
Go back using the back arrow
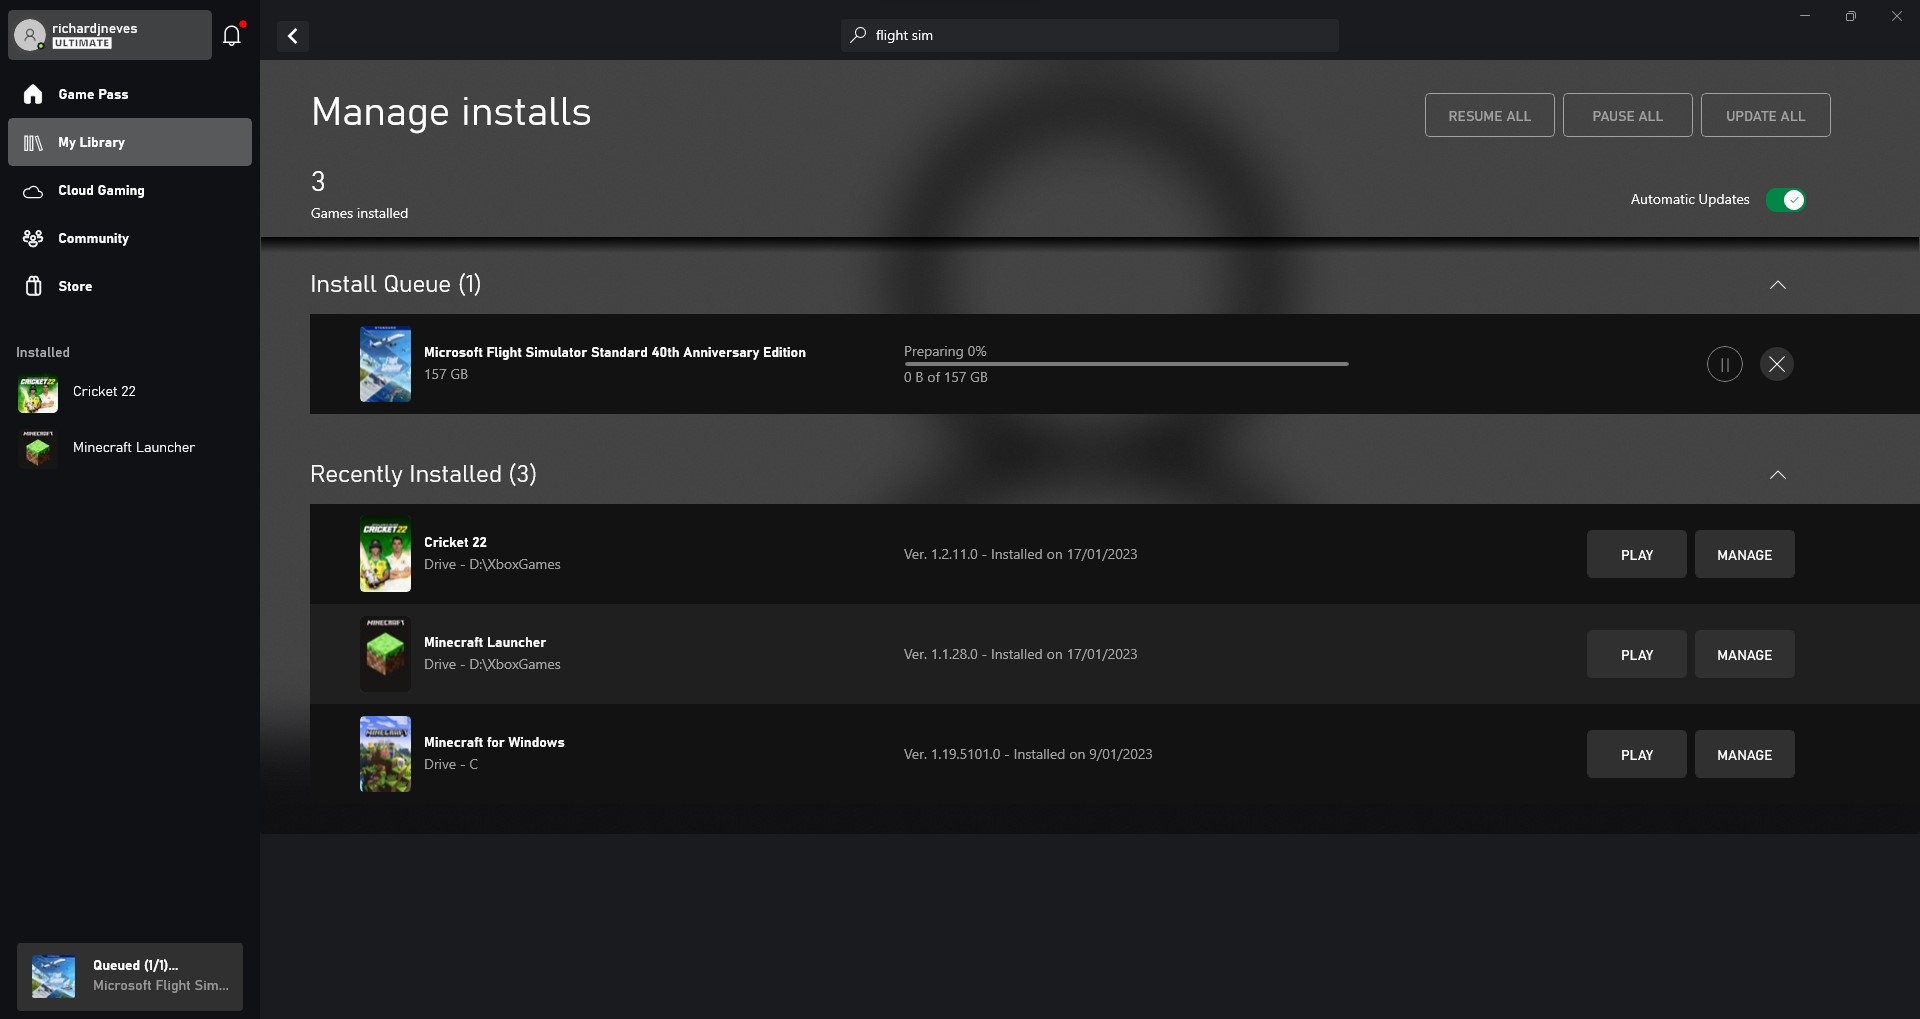click(292, 36)
